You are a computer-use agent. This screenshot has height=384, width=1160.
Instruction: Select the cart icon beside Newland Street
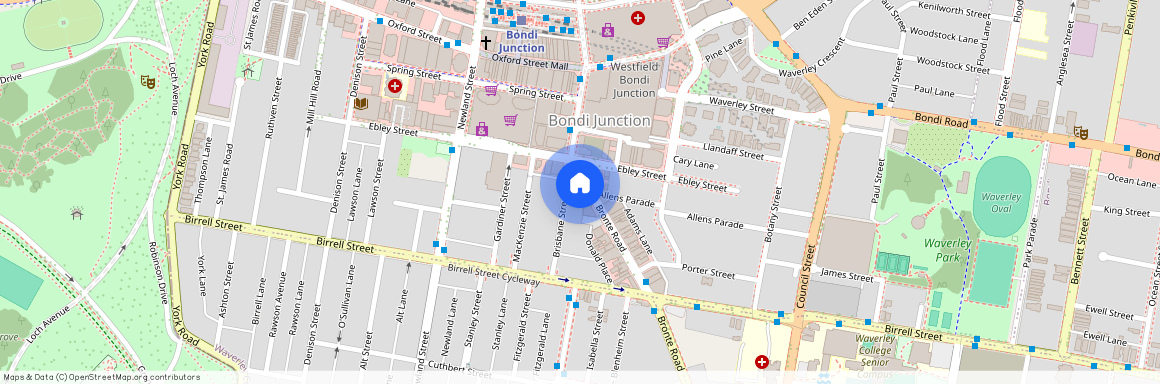coord(490,91)
